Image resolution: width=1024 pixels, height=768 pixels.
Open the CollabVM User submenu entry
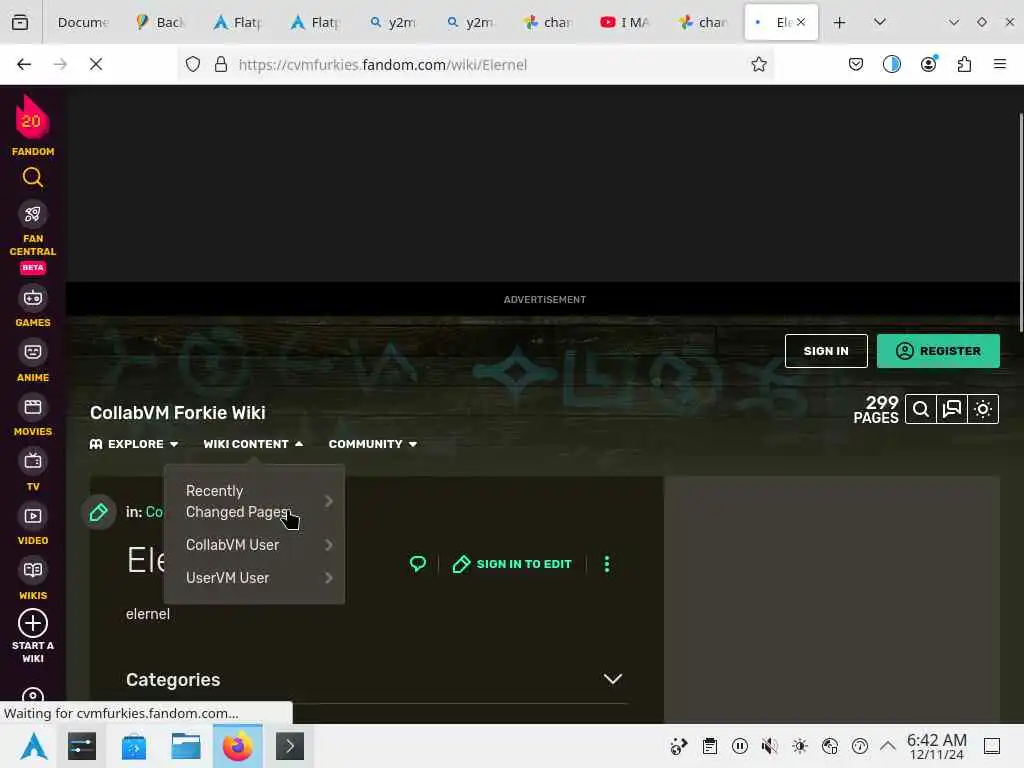coord(255,545)
